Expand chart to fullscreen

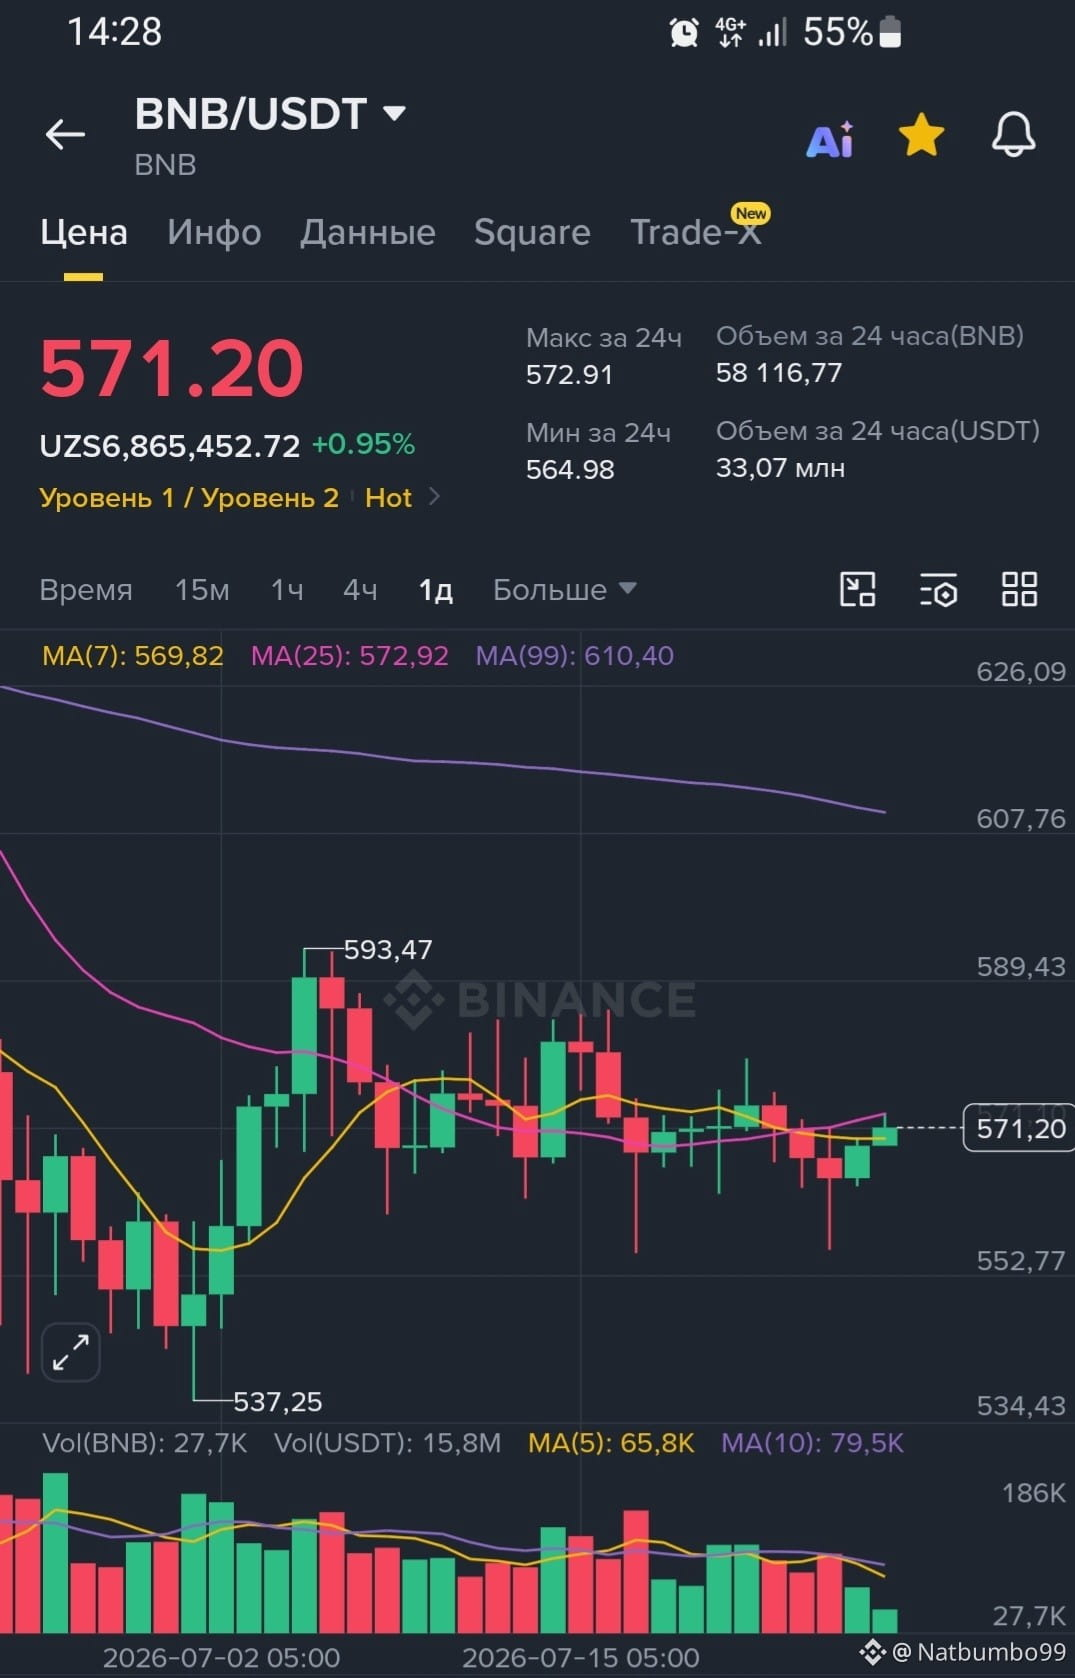[x=71, y=1353]
